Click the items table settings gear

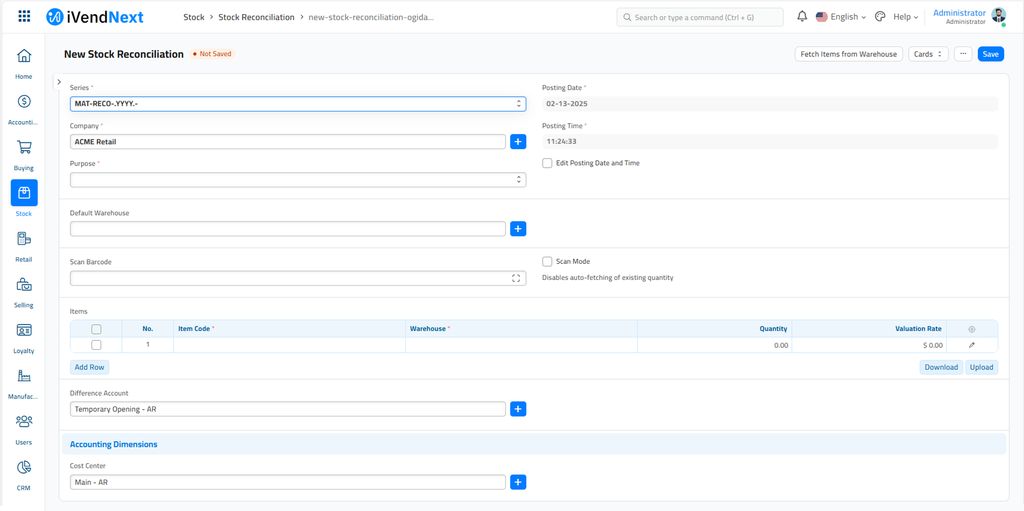coord(971,329)
